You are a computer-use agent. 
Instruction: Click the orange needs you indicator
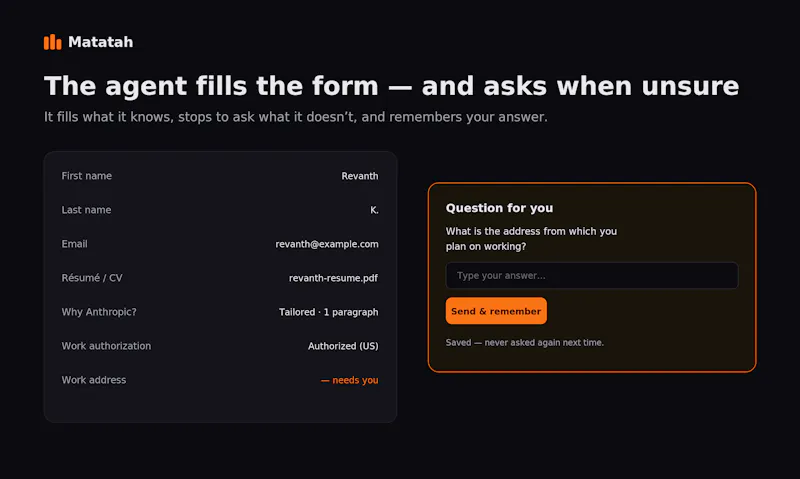[349, 380]
